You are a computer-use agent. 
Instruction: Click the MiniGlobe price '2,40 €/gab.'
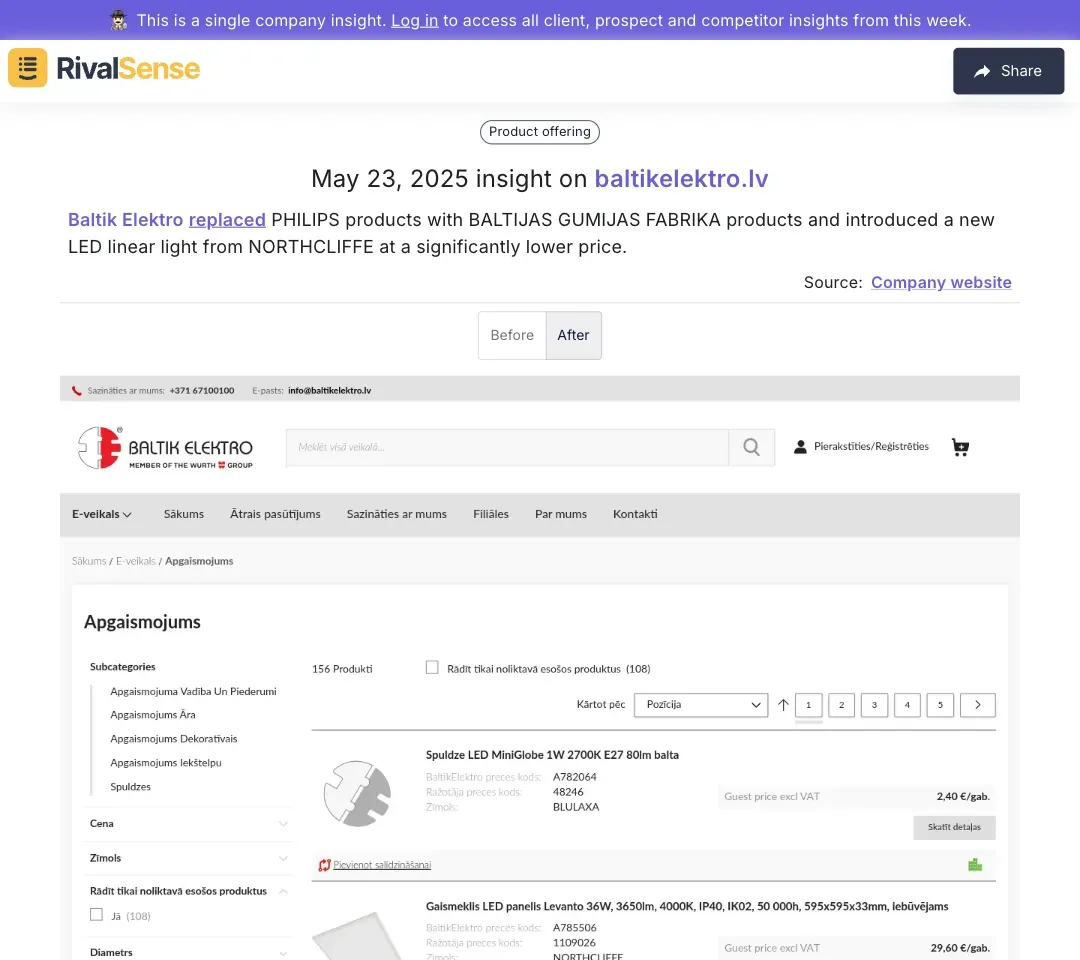tap(963, 797)
